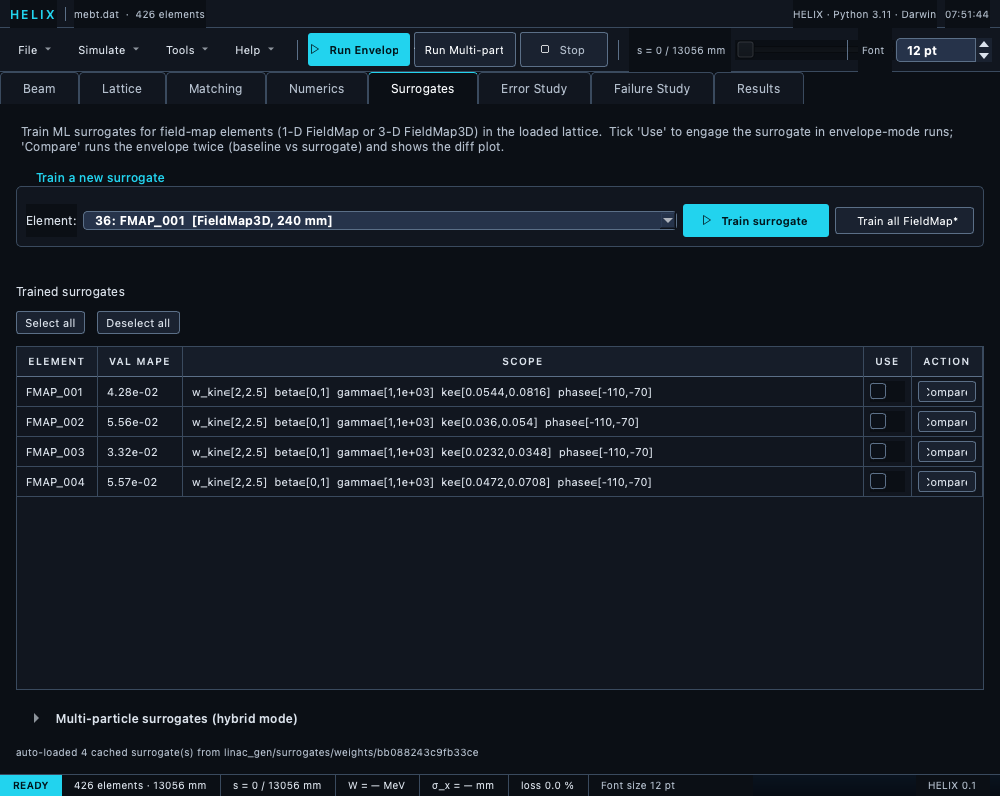The image size is (1000, 796).
Task: Click Compare for FMAP_003 row
Action: (946, 452)
